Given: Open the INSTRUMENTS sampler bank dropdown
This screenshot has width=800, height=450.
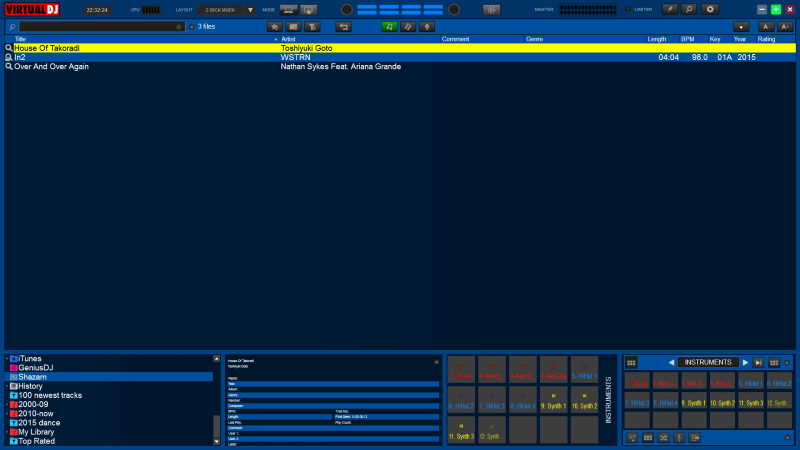Looking at the screenshot, I should click(708, 362).
